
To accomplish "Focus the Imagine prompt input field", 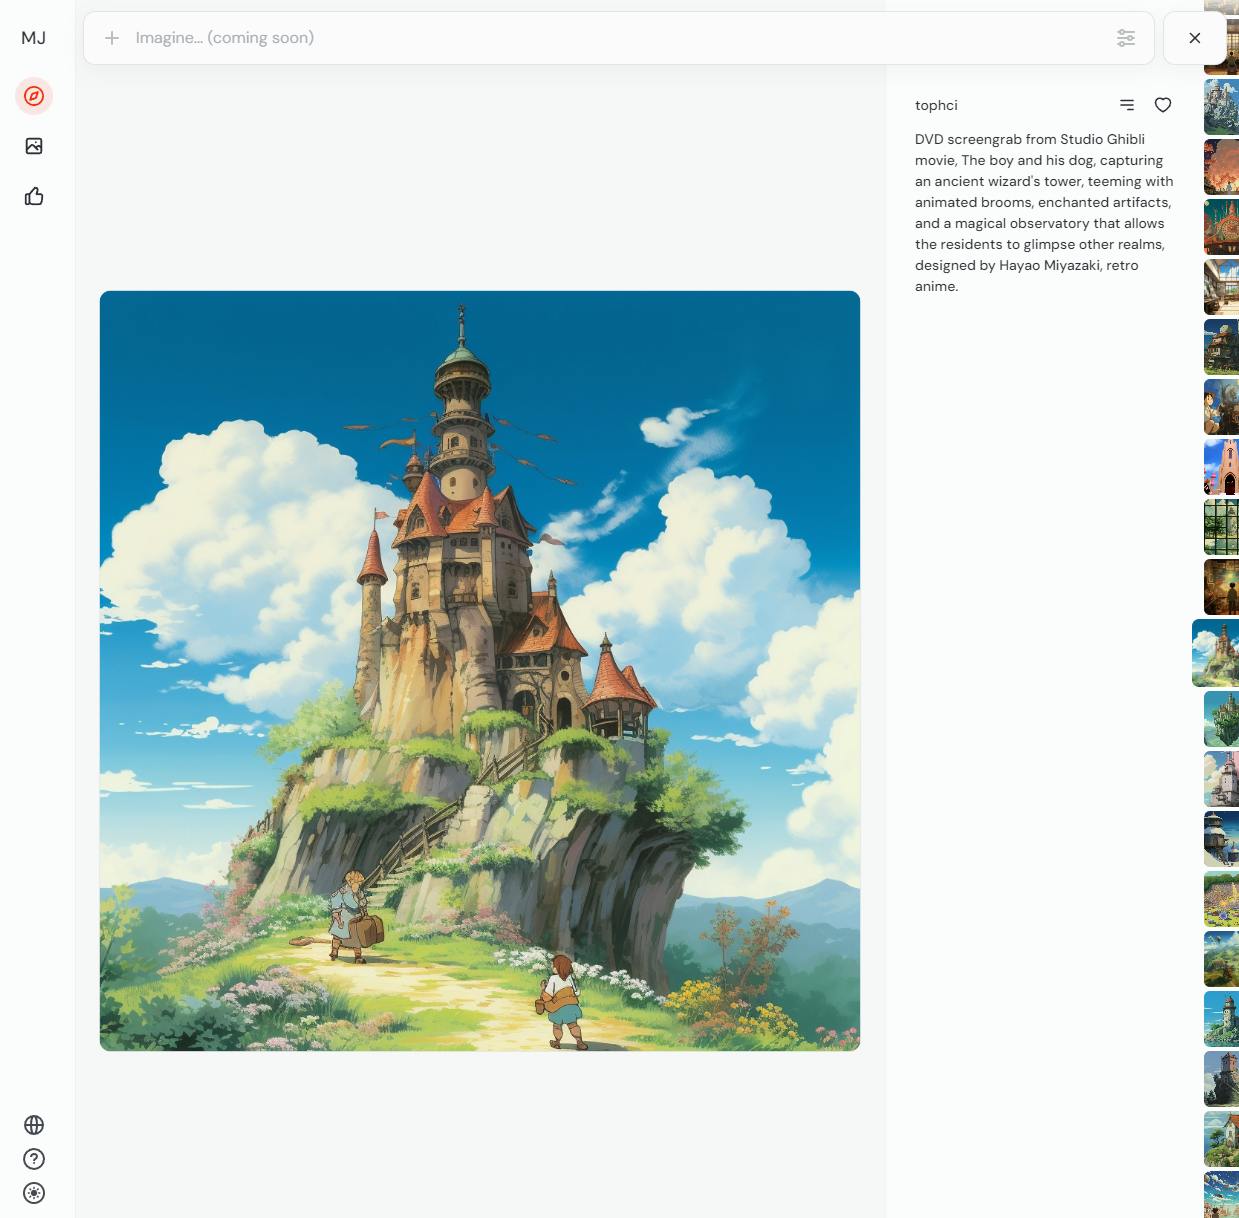I will click(620, 38).
